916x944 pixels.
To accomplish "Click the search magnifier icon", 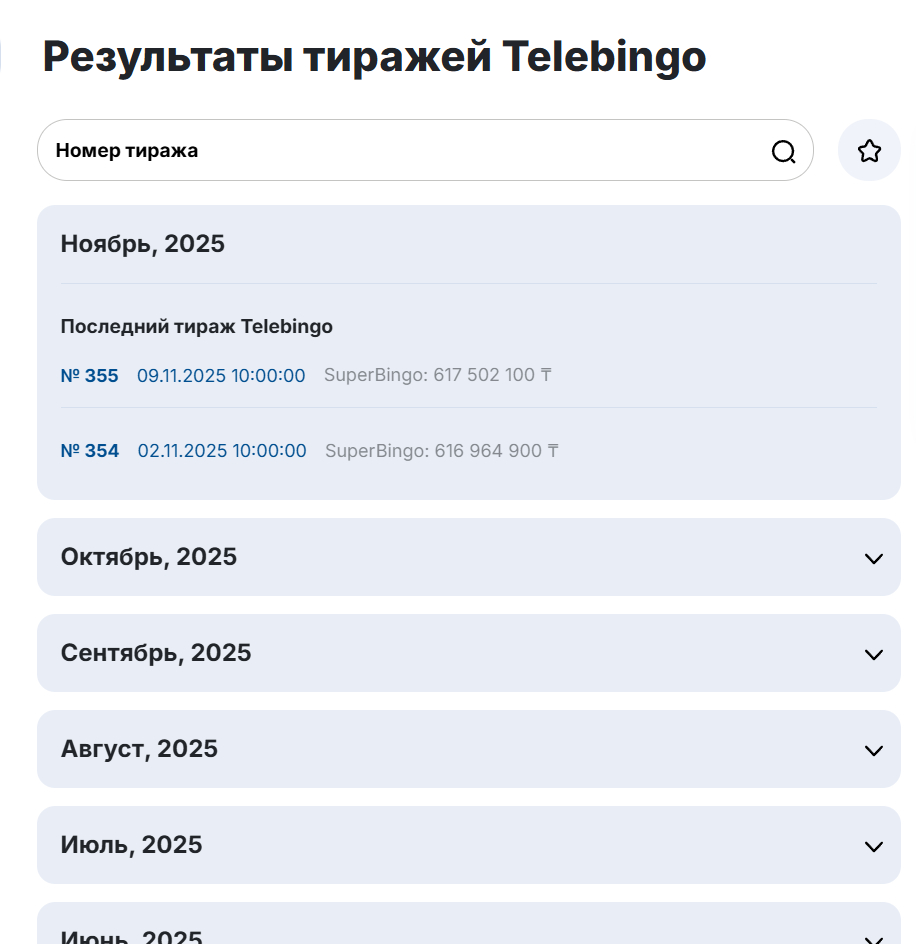I will click(783, 150).
